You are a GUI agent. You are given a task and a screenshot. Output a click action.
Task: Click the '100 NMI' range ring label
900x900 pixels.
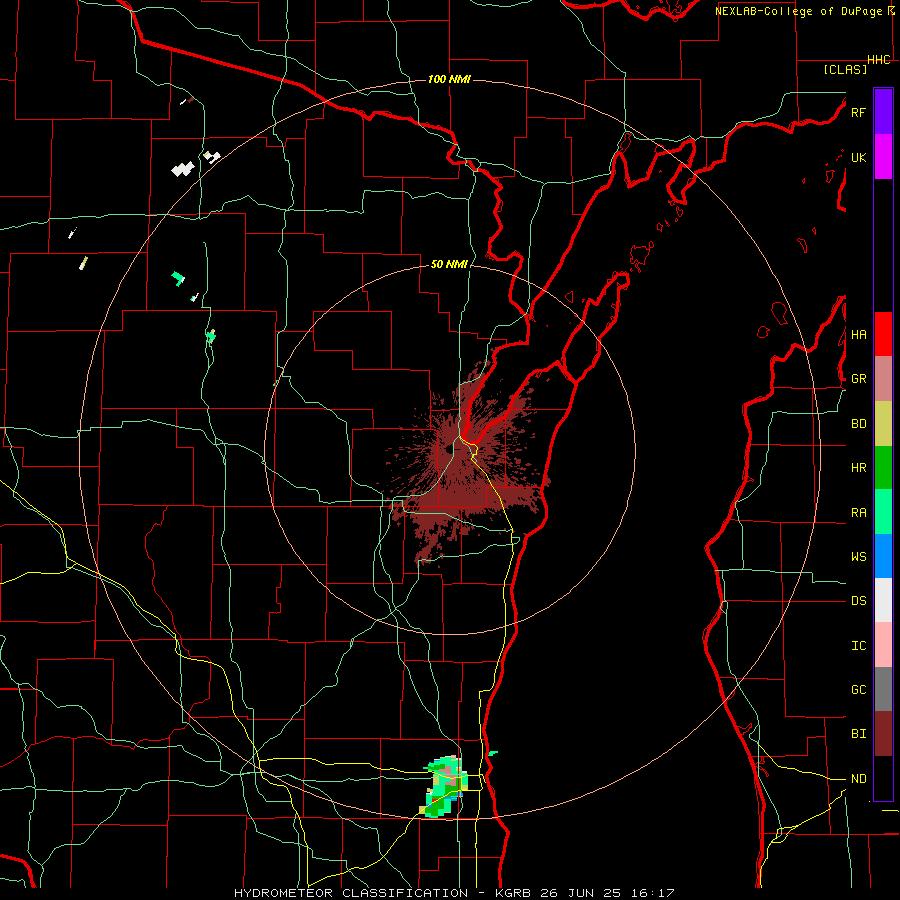449,79
